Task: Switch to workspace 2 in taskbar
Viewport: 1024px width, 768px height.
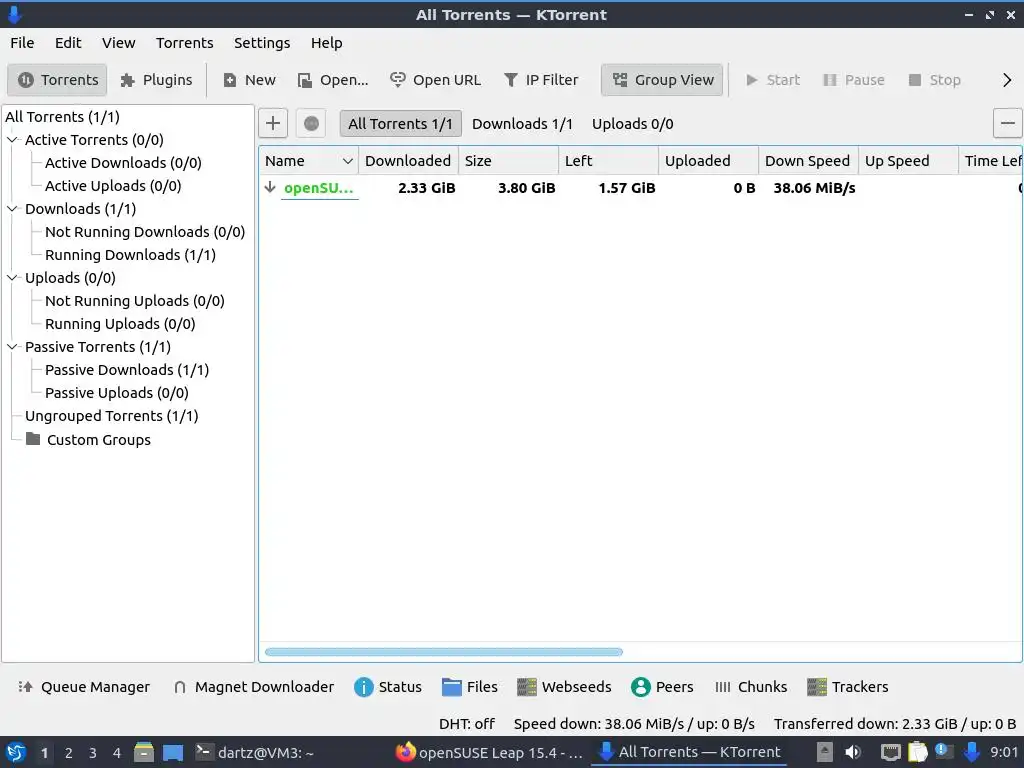Action: (x=69, y=753)
